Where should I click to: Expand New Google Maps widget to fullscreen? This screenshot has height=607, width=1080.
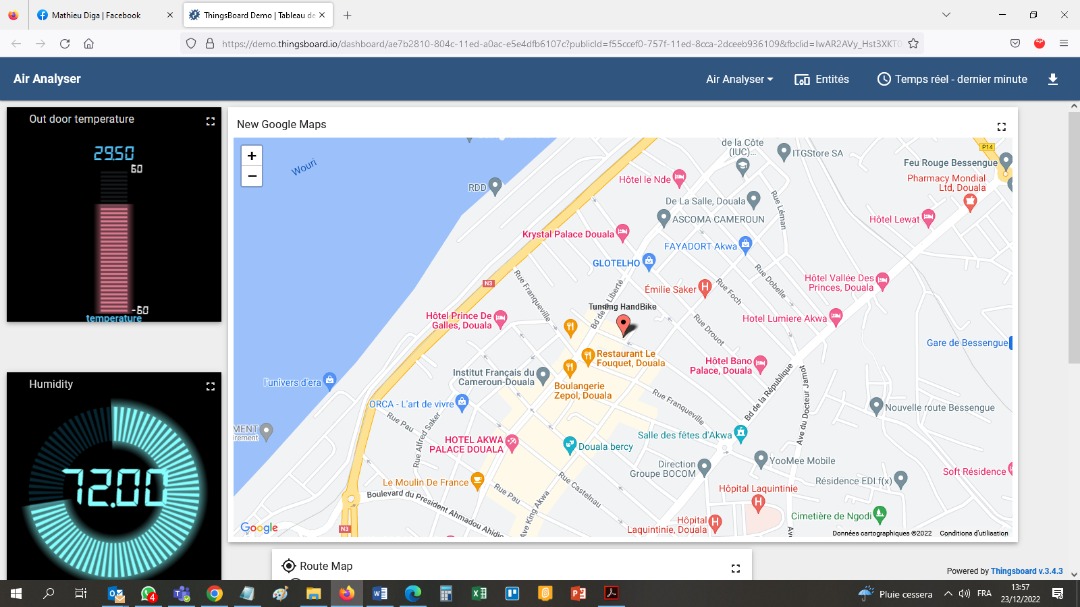pos(1001,127)
